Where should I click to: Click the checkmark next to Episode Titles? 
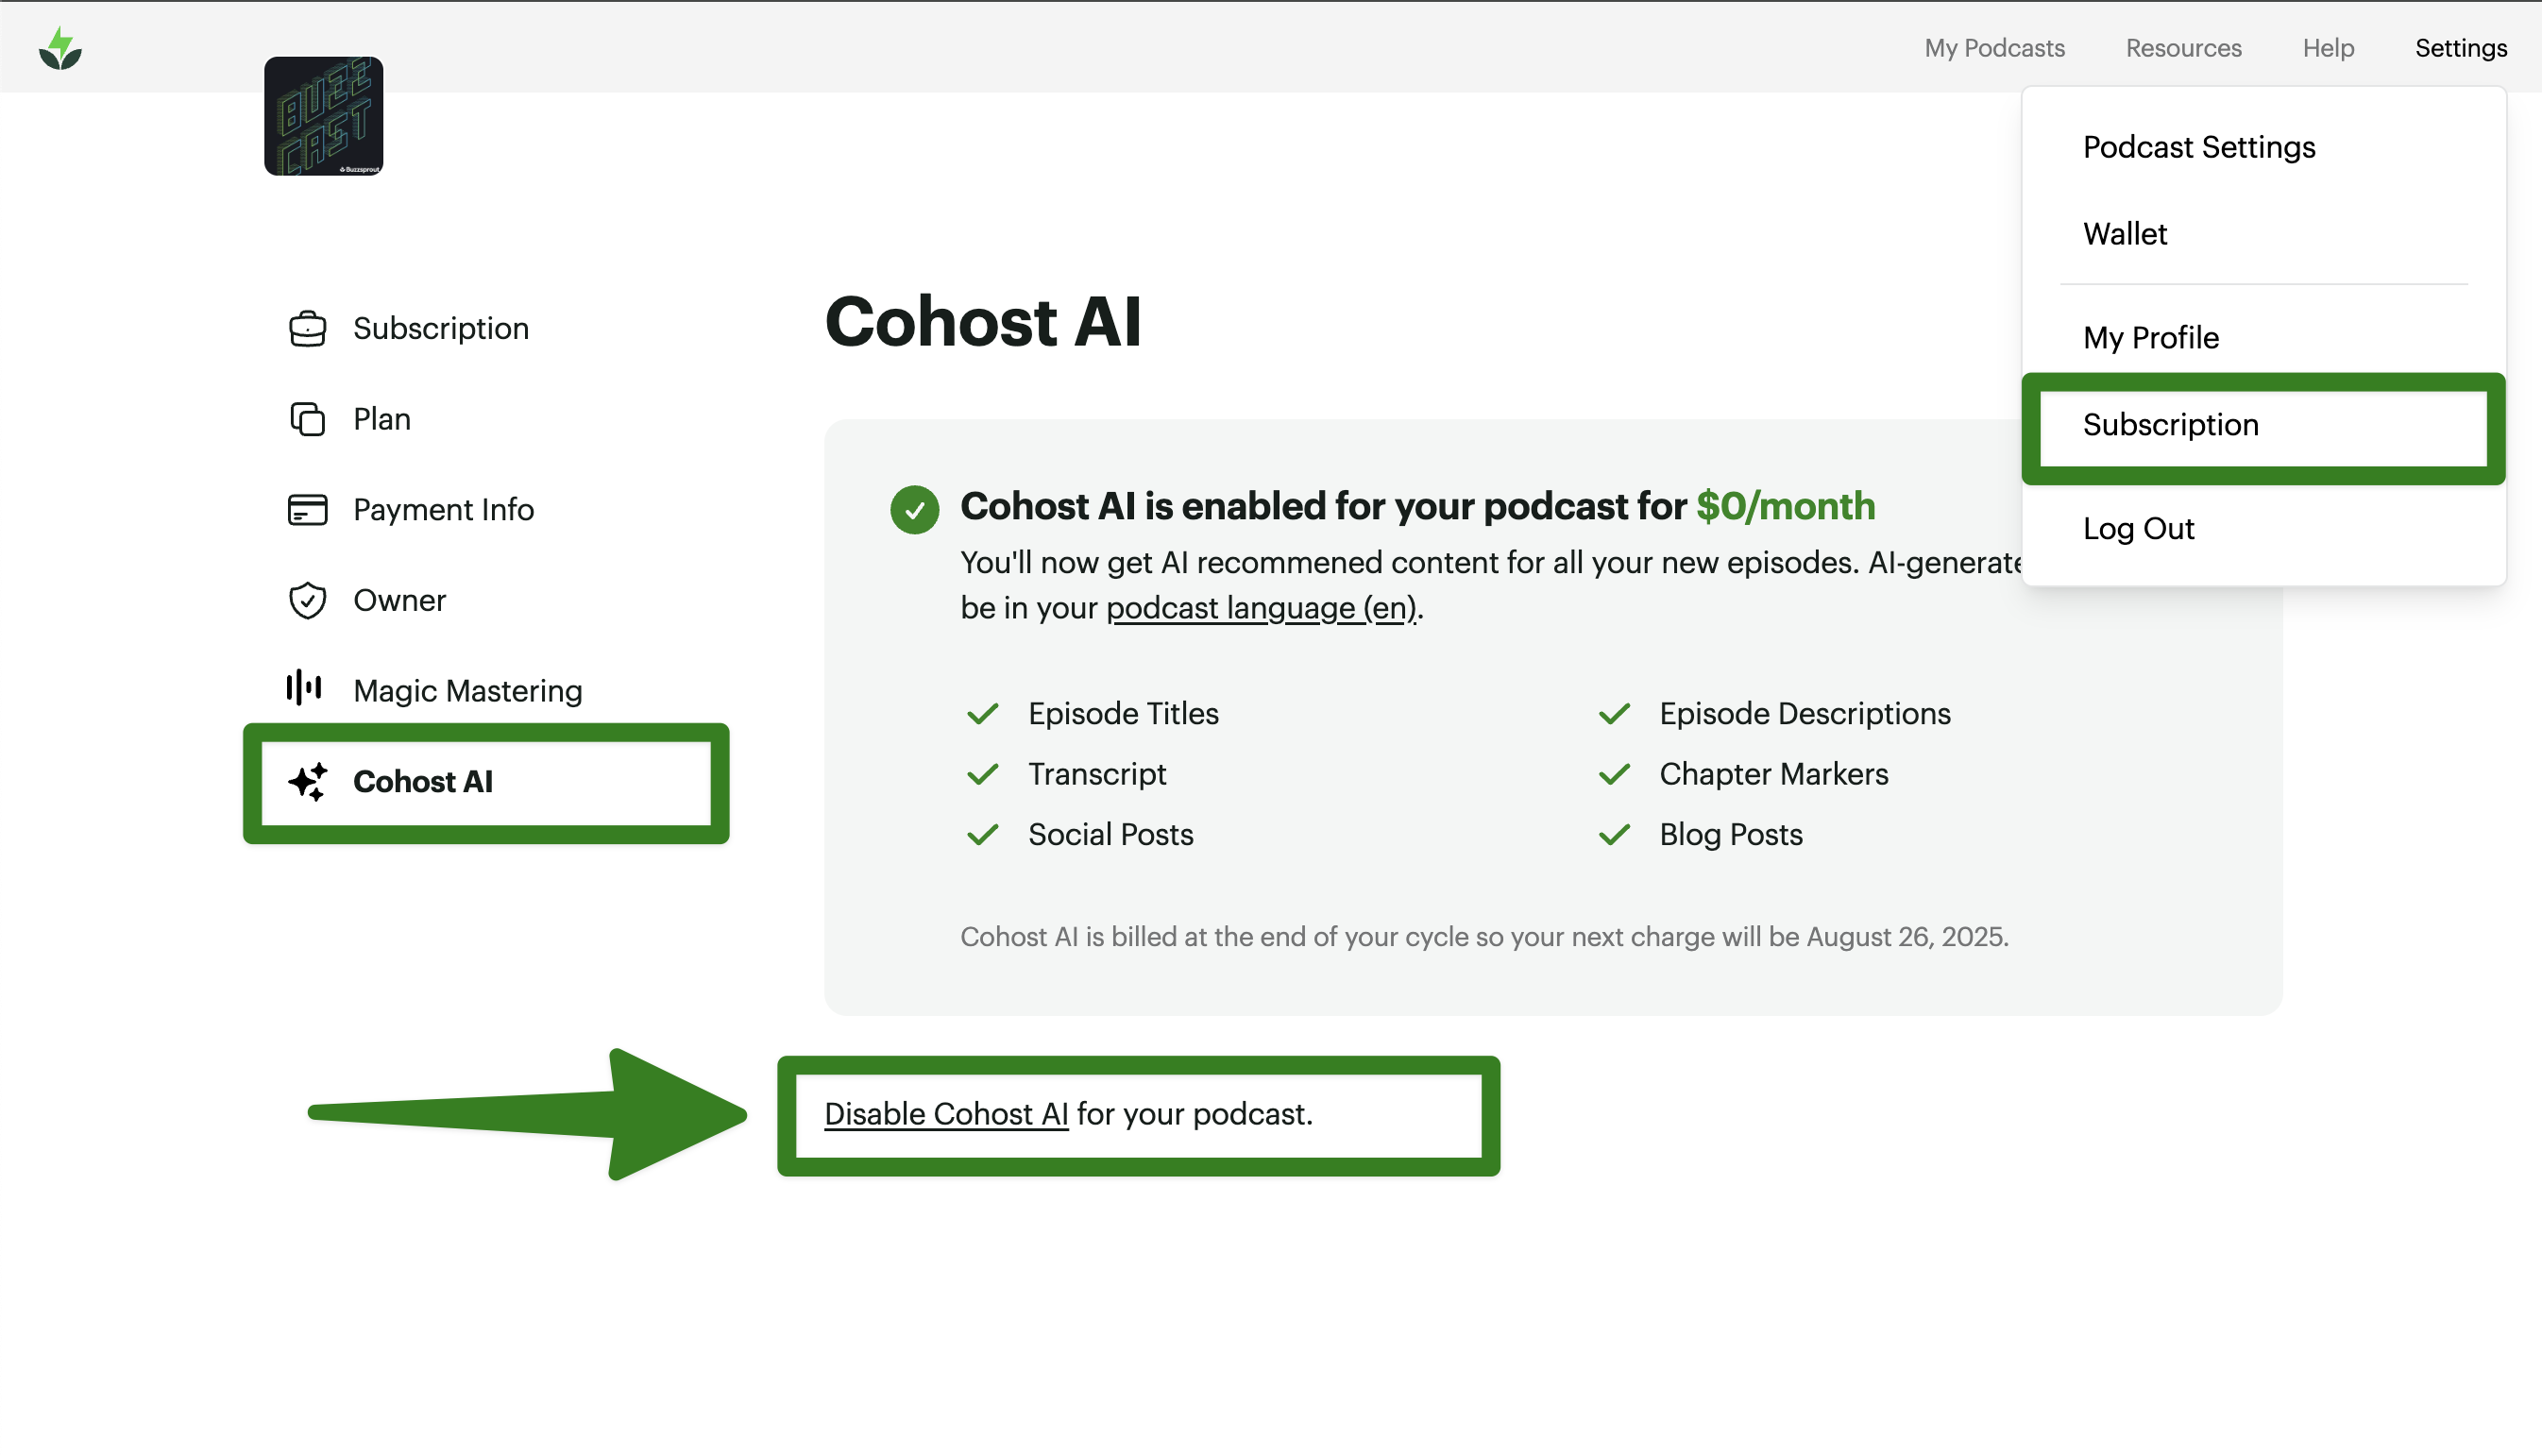click(x=983, y=713)
